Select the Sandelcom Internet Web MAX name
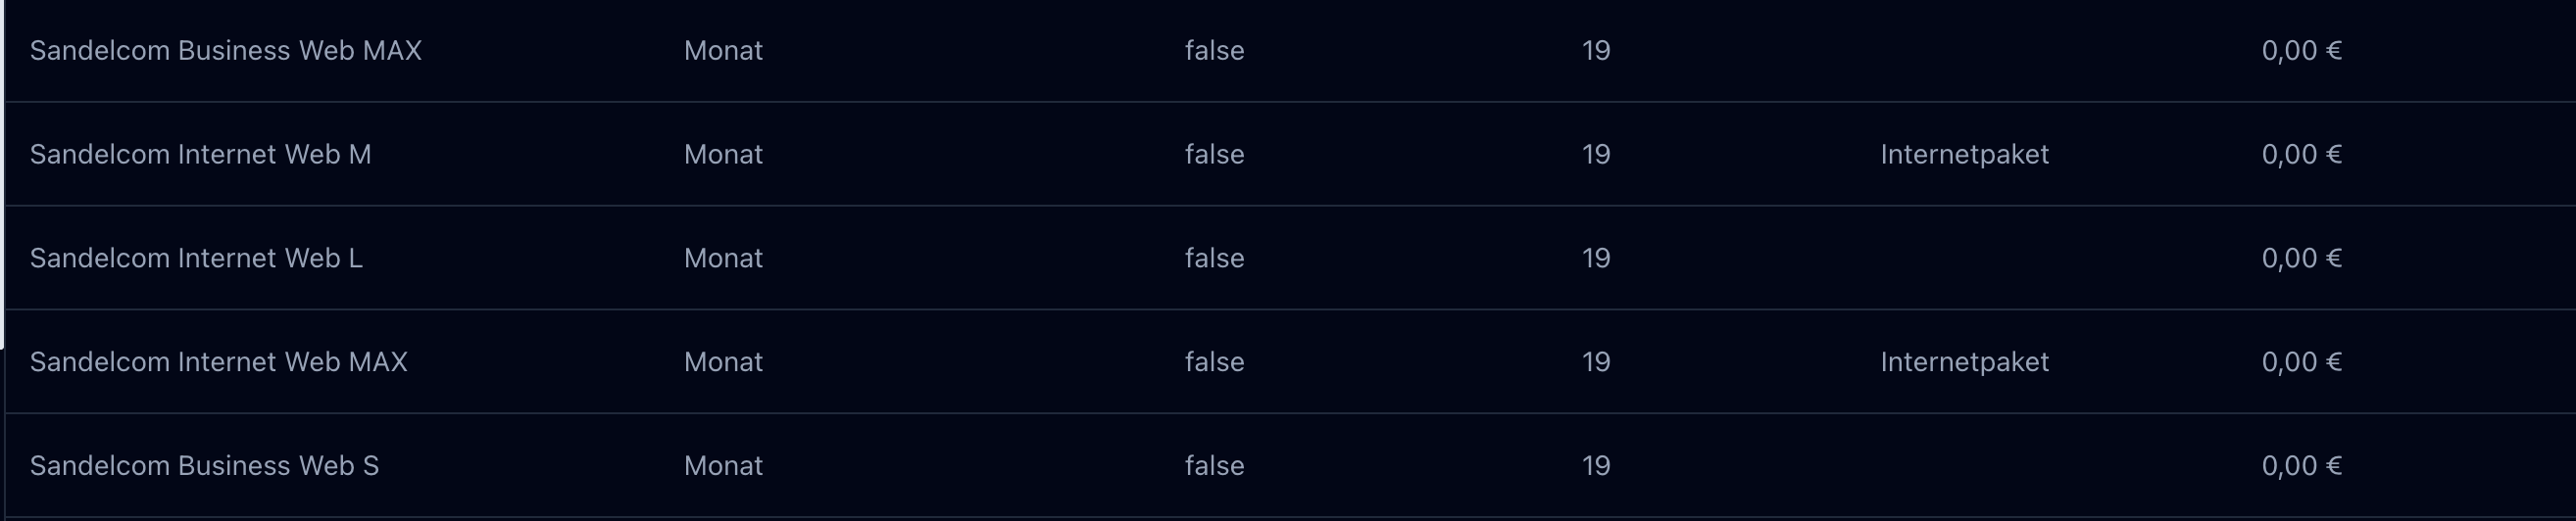 (x=218, y=362)
